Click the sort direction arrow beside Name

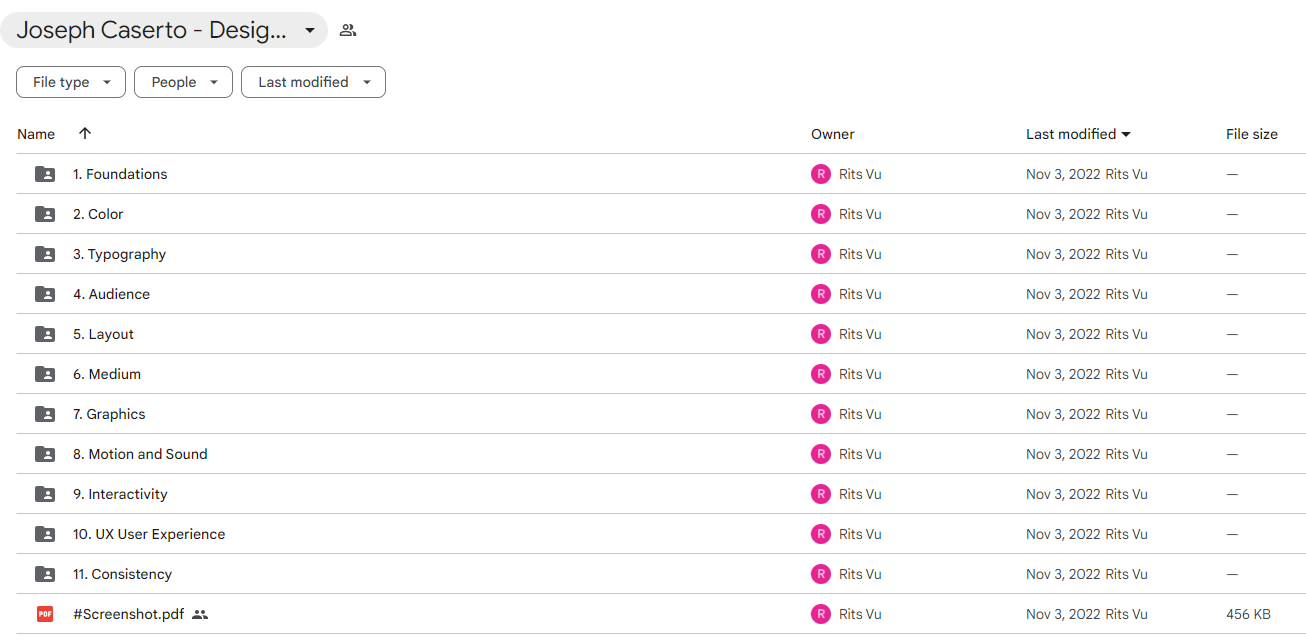[x=85, y=133]
